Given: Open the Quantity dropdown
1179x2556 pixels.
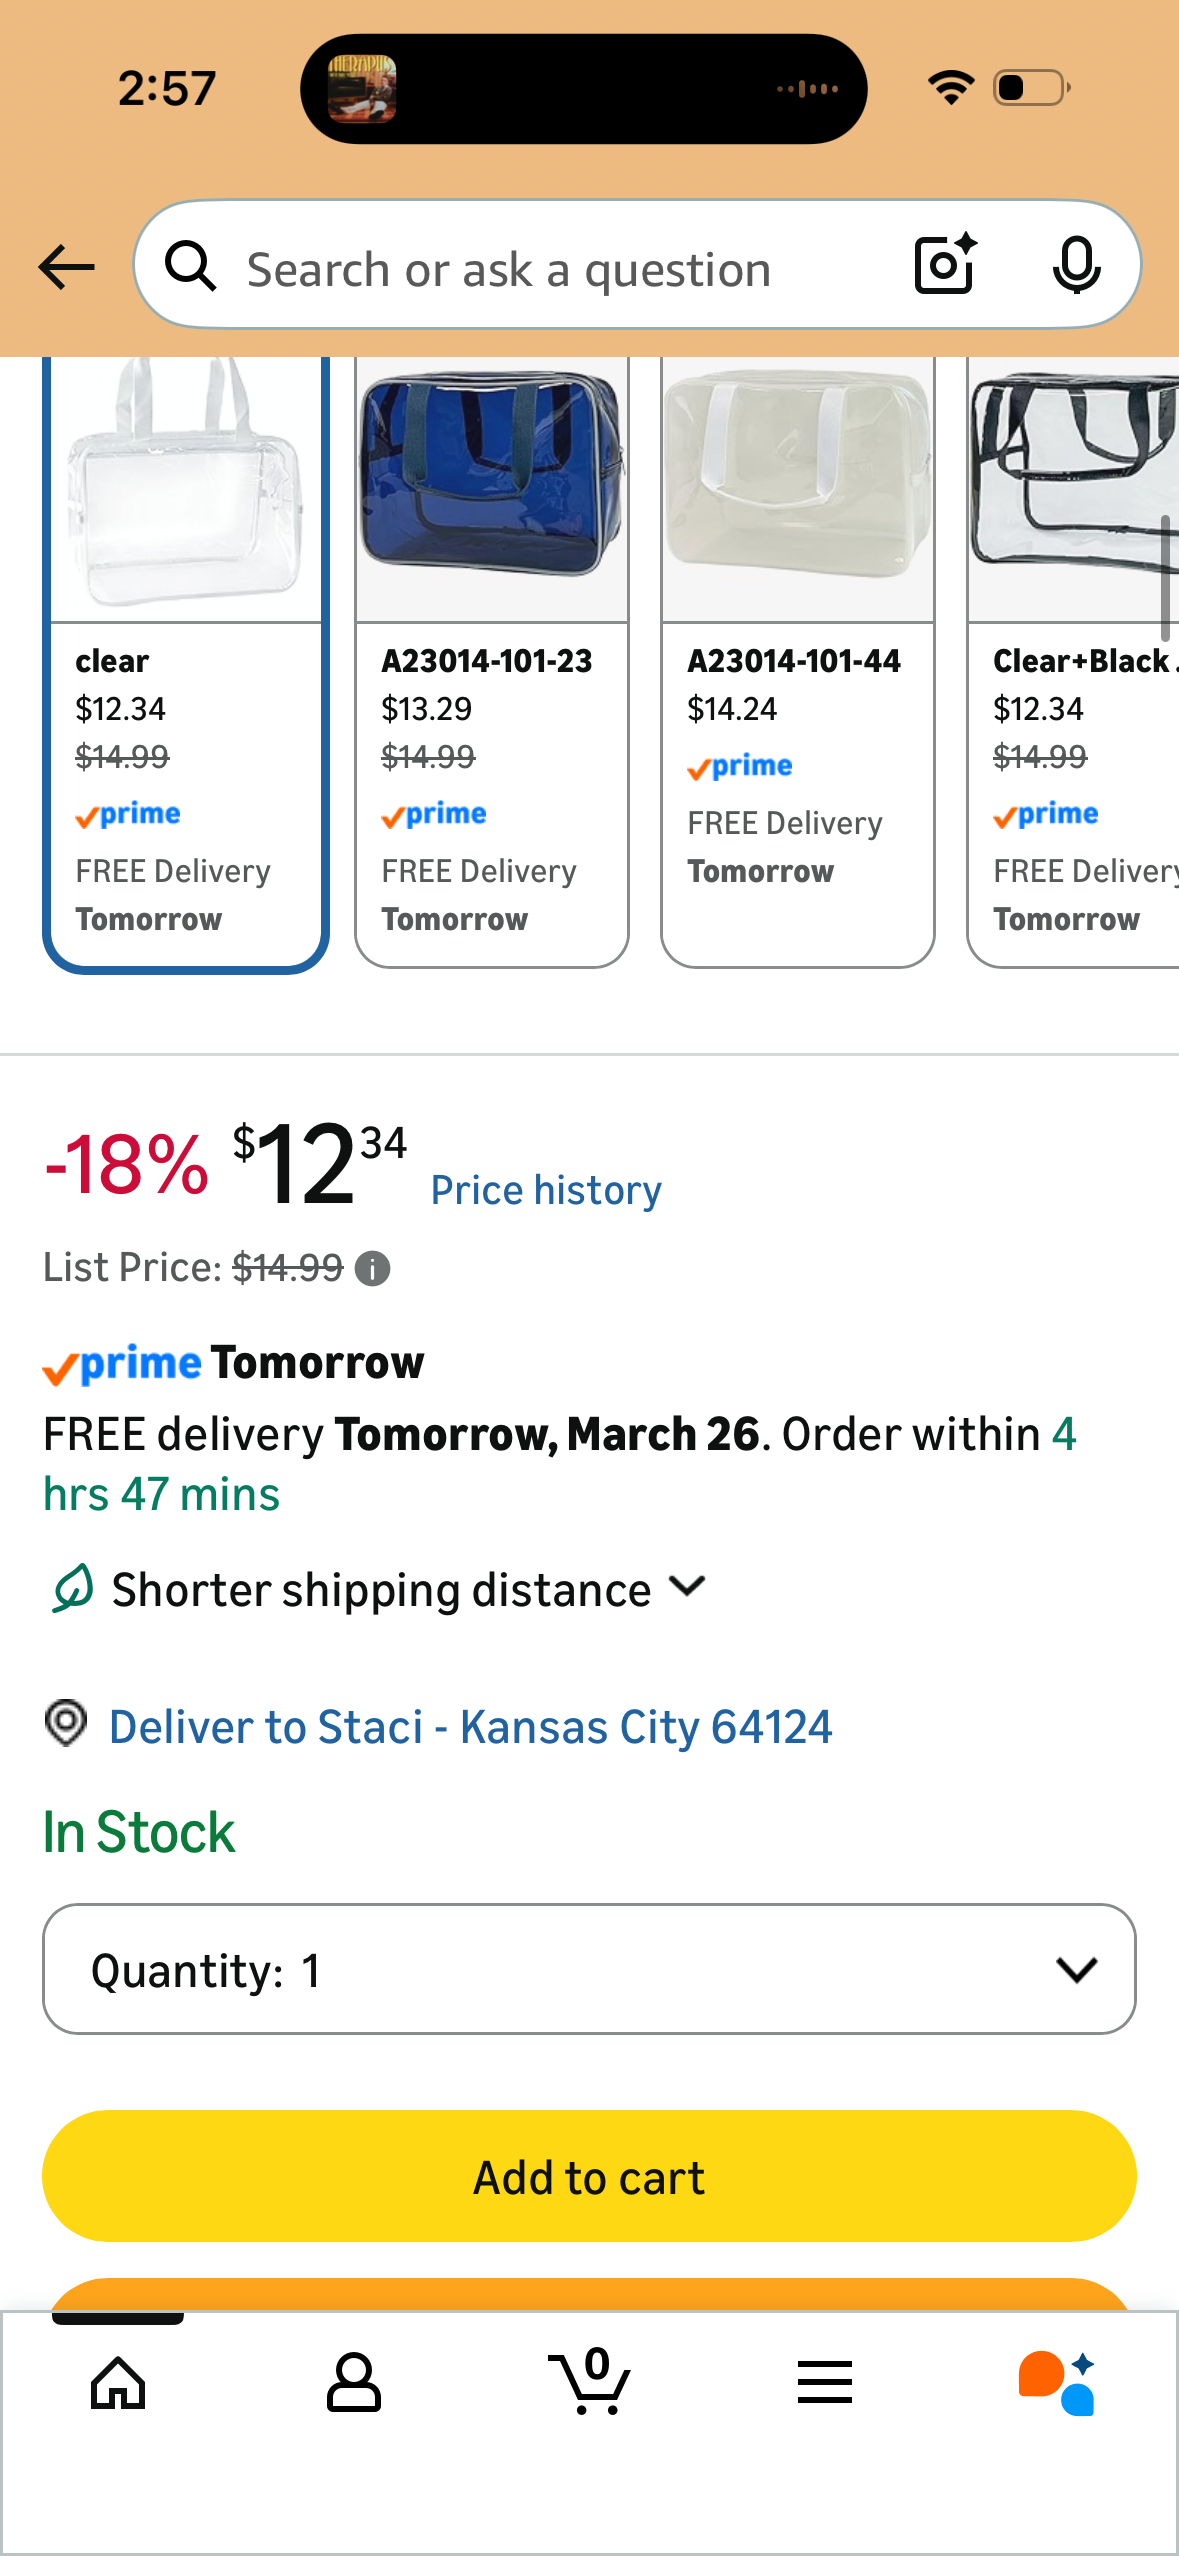Looking at the screenshot, I should [589, 1969].
